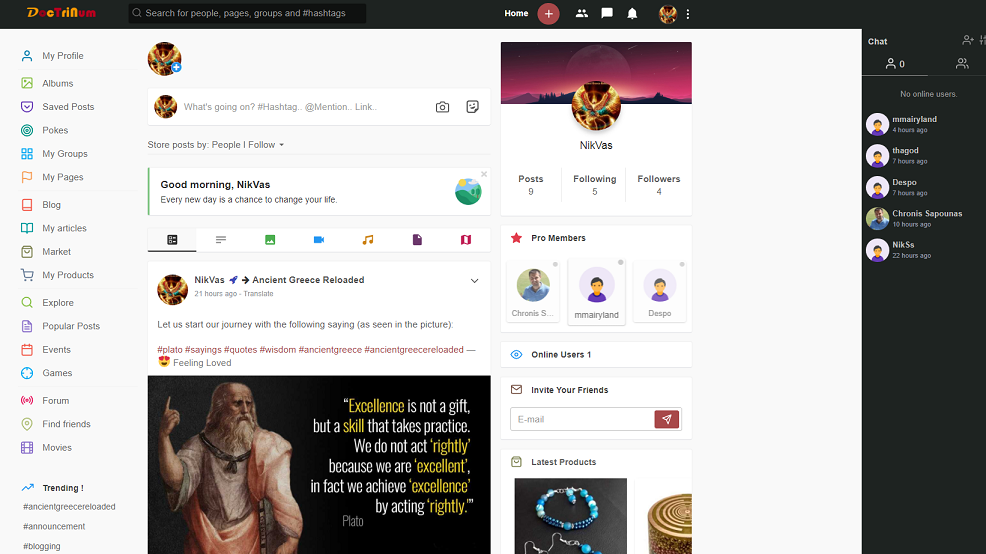Filter feed by video posts icon
This screenshot has width=986, height=554.
pyautogui.click(x=319, y=240)
